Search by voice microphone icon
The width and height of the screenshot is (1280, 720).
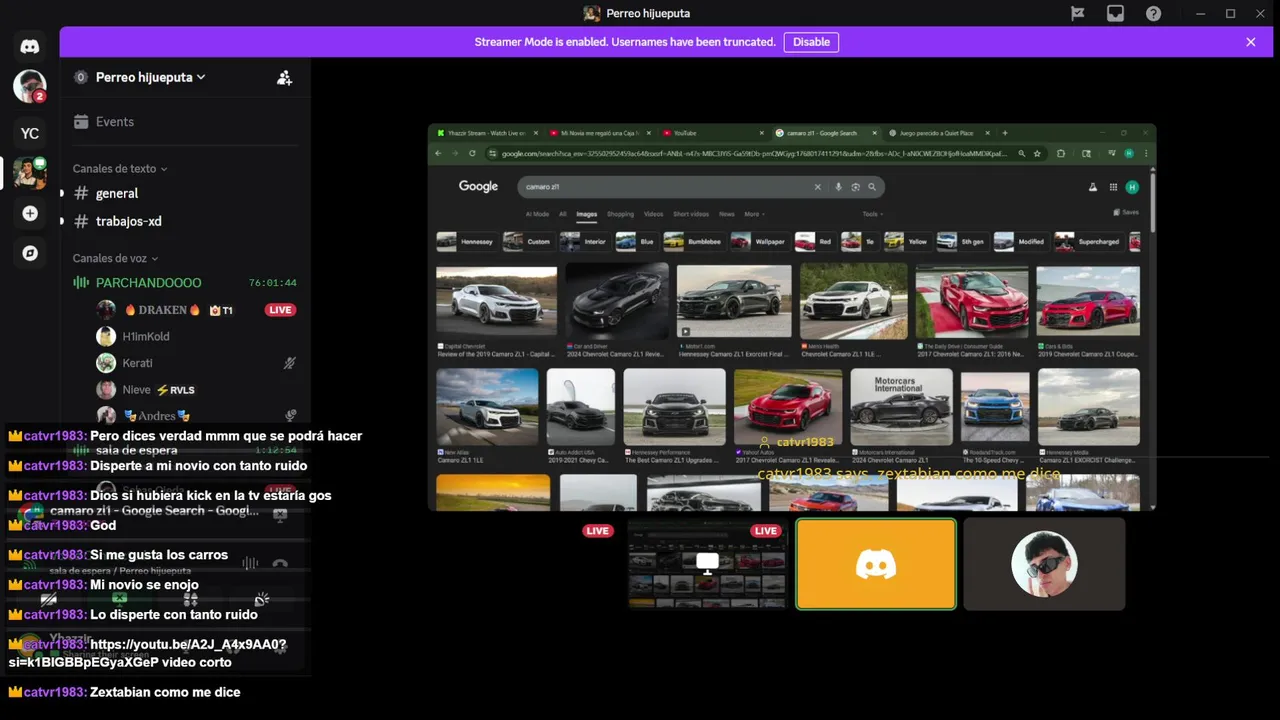[838, 187]
